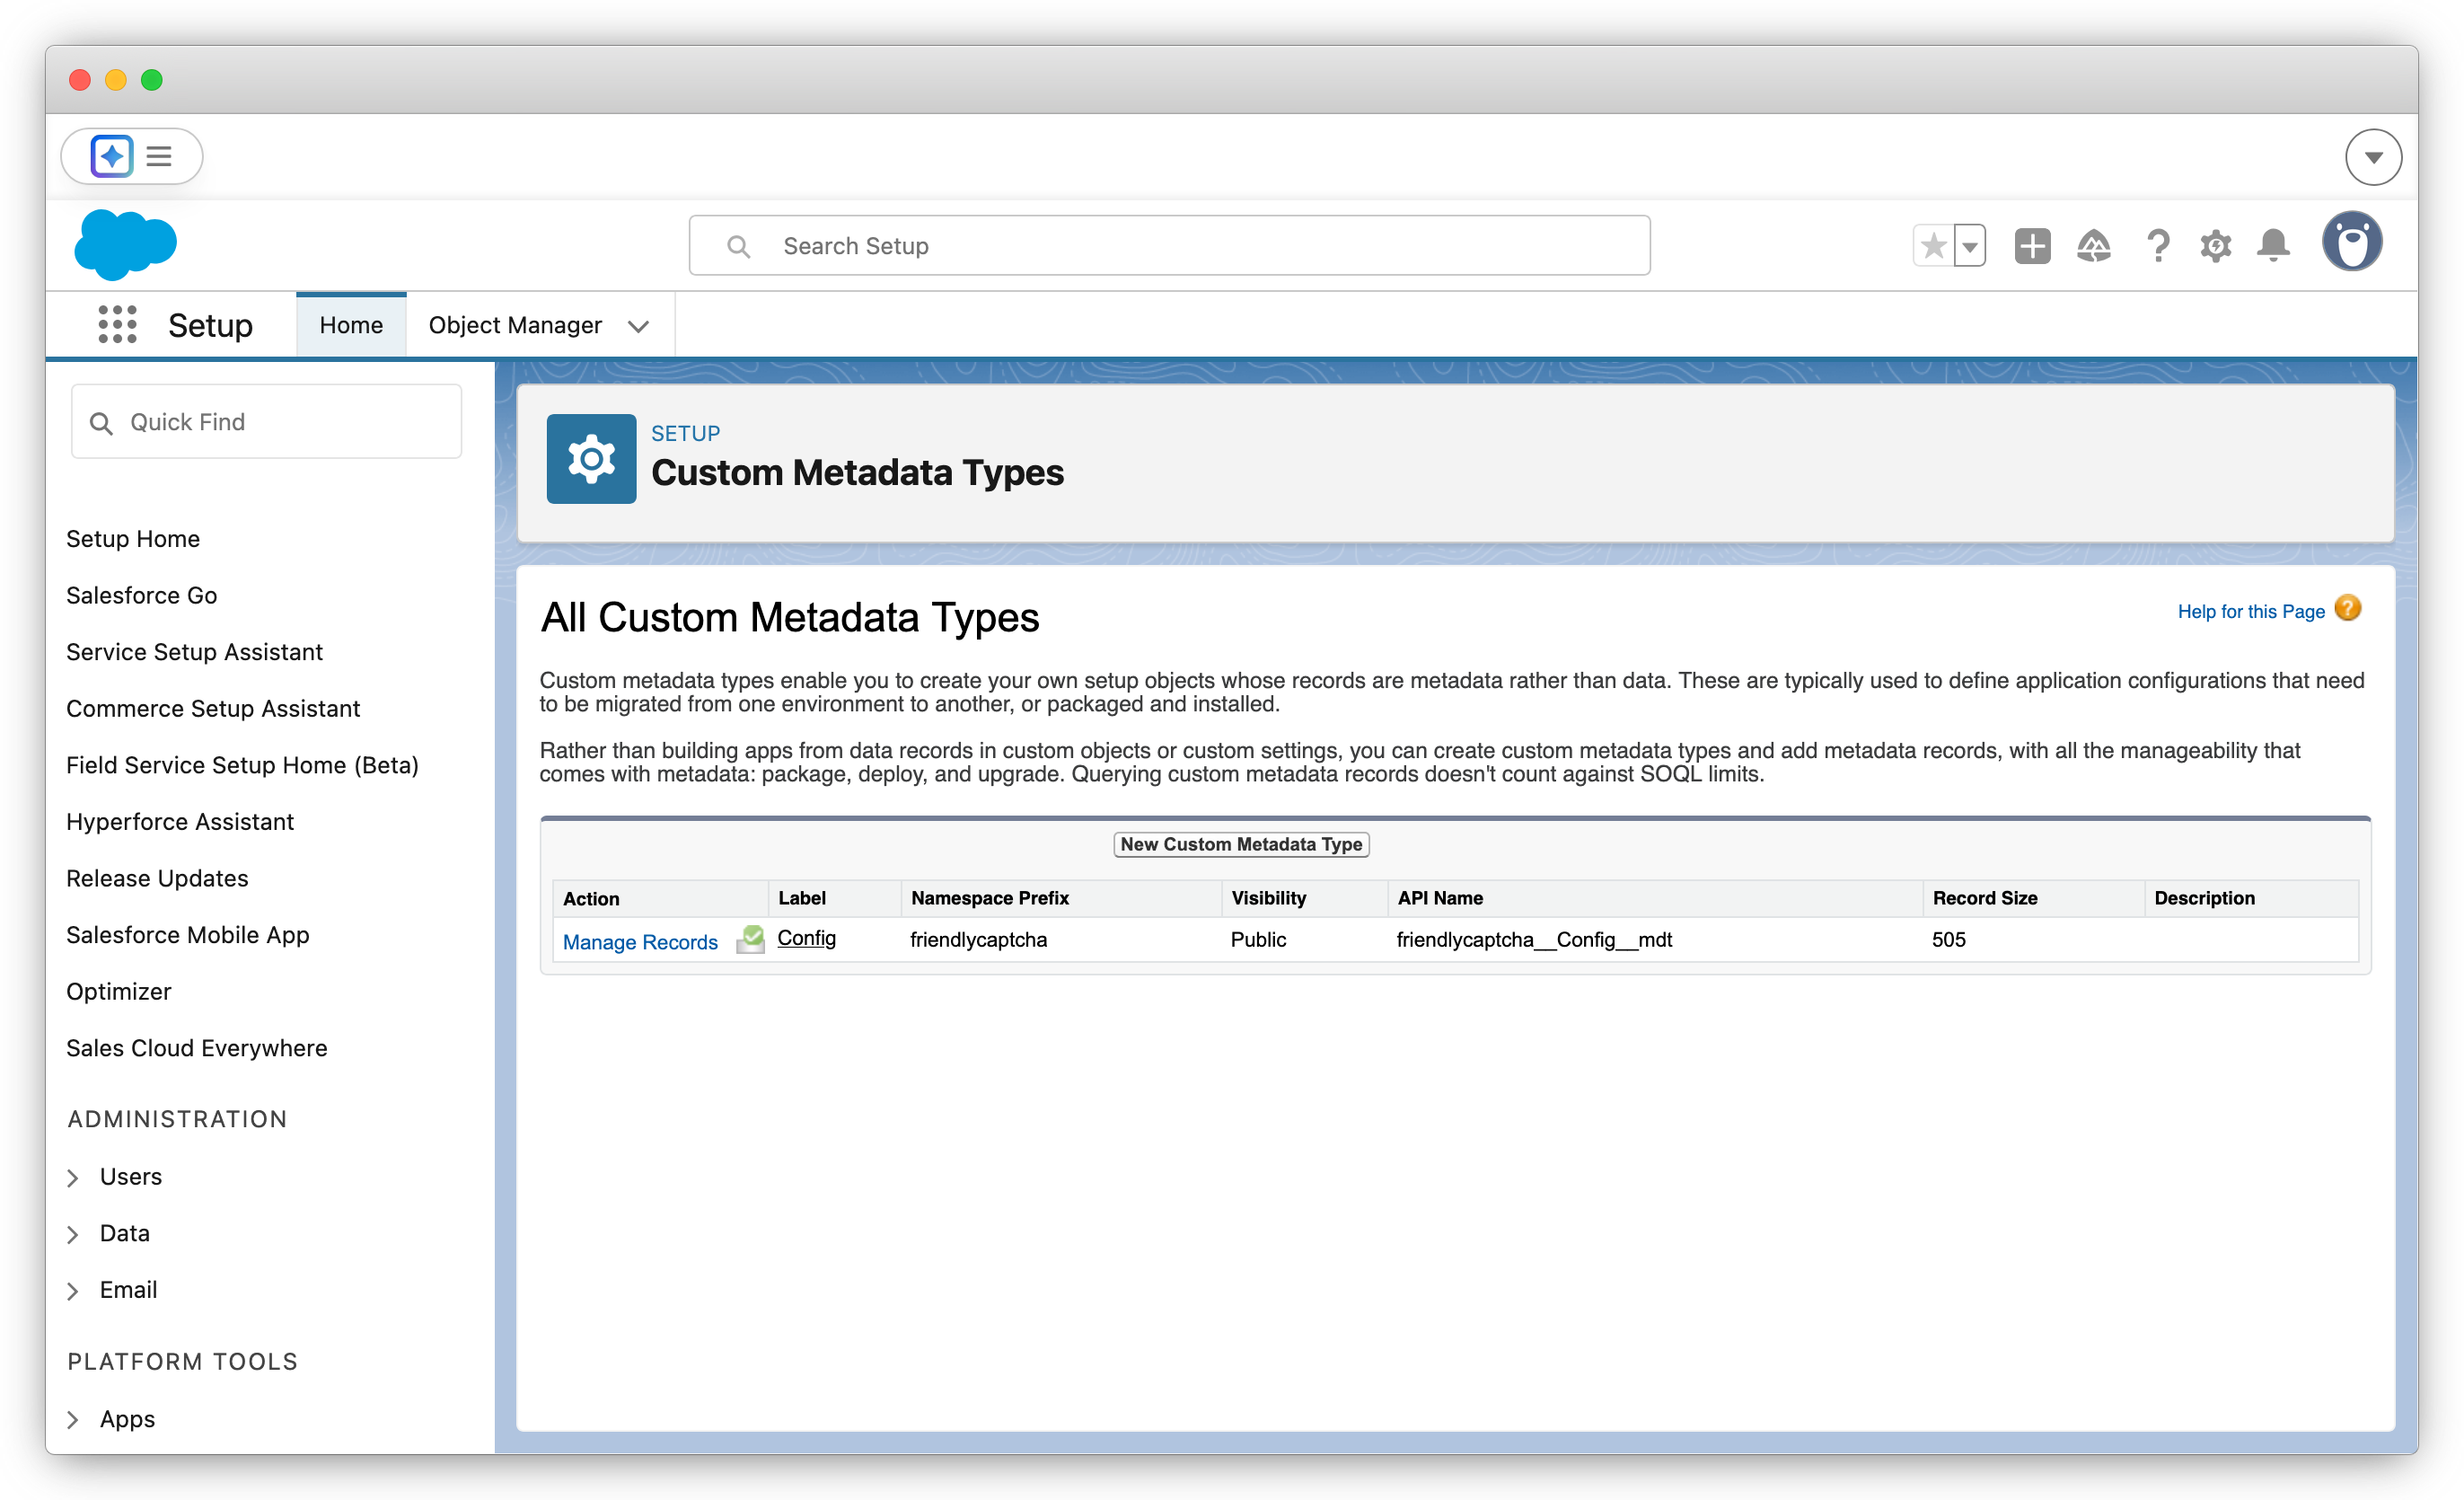Screen dimensions: 2464x1500
Task: Open Sales Cloud Everywhere
Action: pyautogui.click(x=197, y=1048)
